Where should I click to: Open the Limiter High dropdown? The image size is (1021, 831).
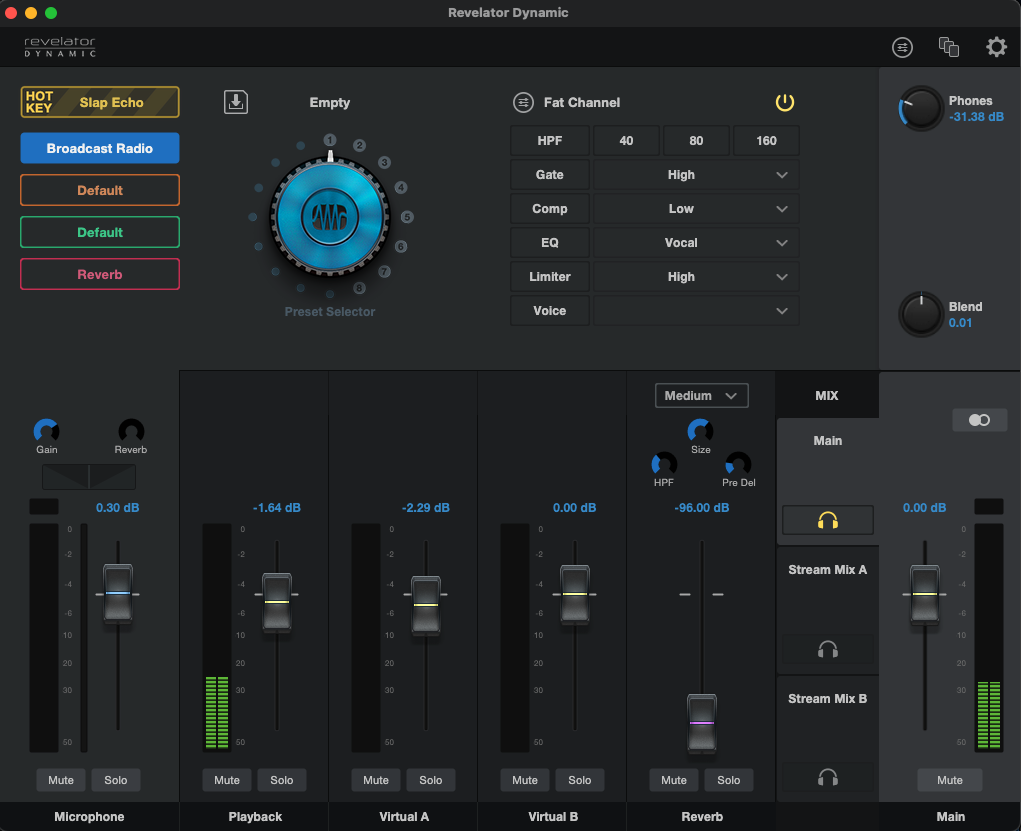point(696,277)
